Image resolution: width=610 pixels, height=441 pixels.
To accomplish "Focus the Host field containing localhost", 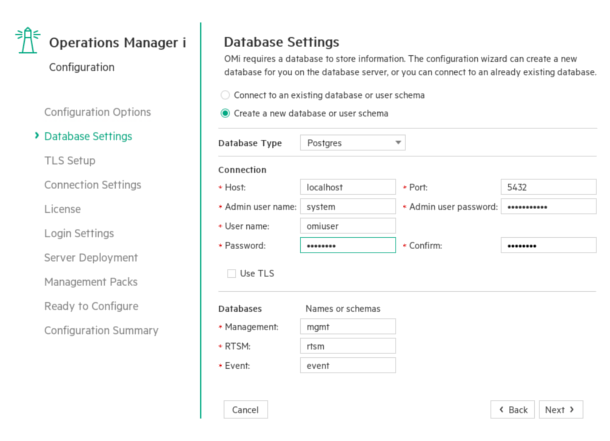I will click(x=348, y=187).
